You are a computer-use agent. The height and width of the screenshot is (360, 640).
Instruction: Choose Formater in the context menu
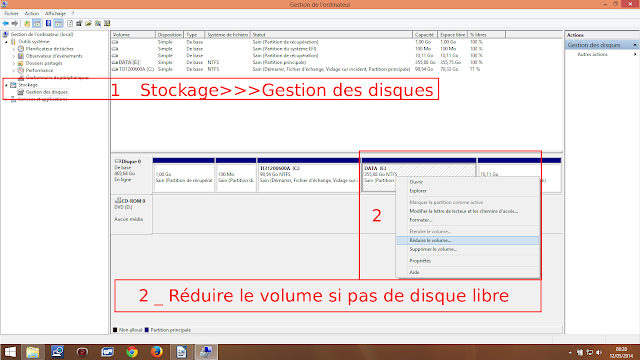click(468, 220)
